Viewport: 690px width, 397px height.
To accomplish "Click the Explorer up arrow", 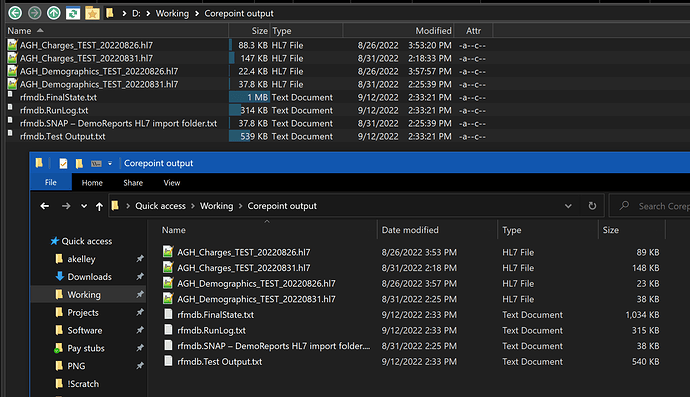I will [x=99, y=206].
